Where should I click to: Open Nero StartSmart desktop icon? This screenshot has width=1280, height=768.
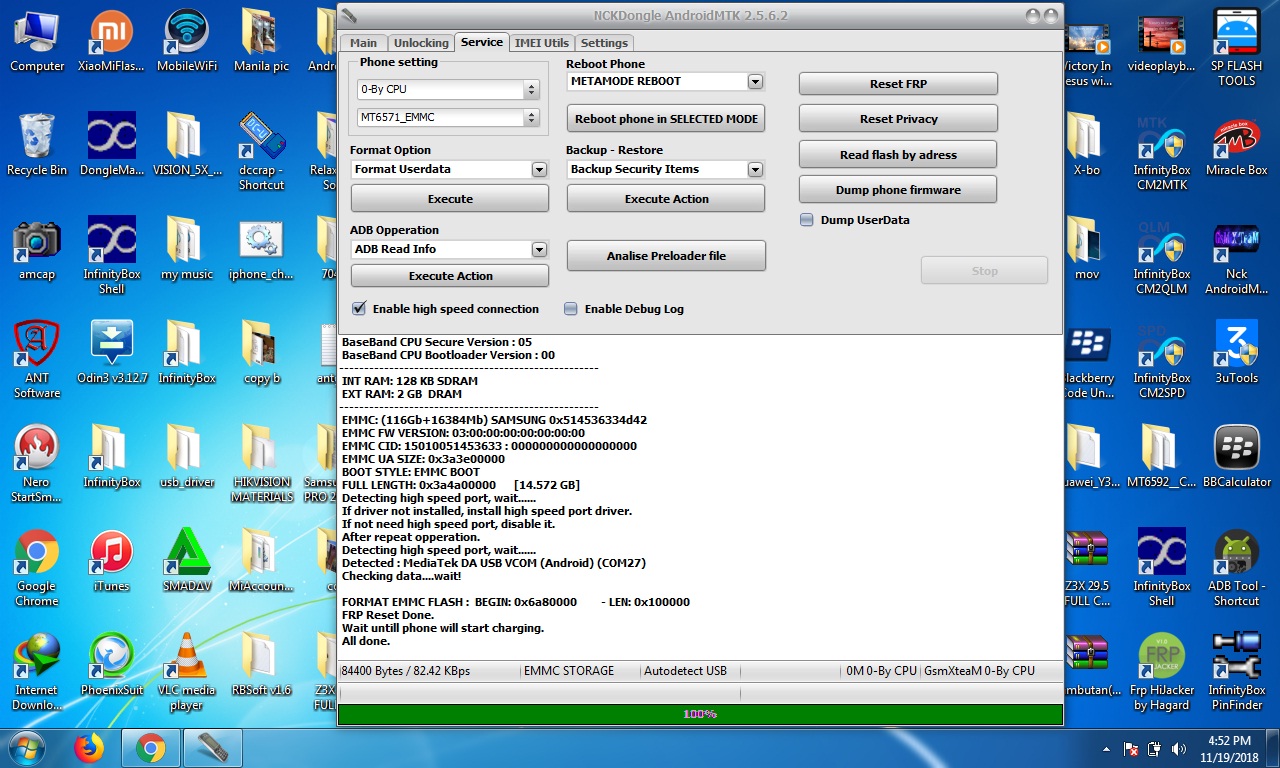37,465
